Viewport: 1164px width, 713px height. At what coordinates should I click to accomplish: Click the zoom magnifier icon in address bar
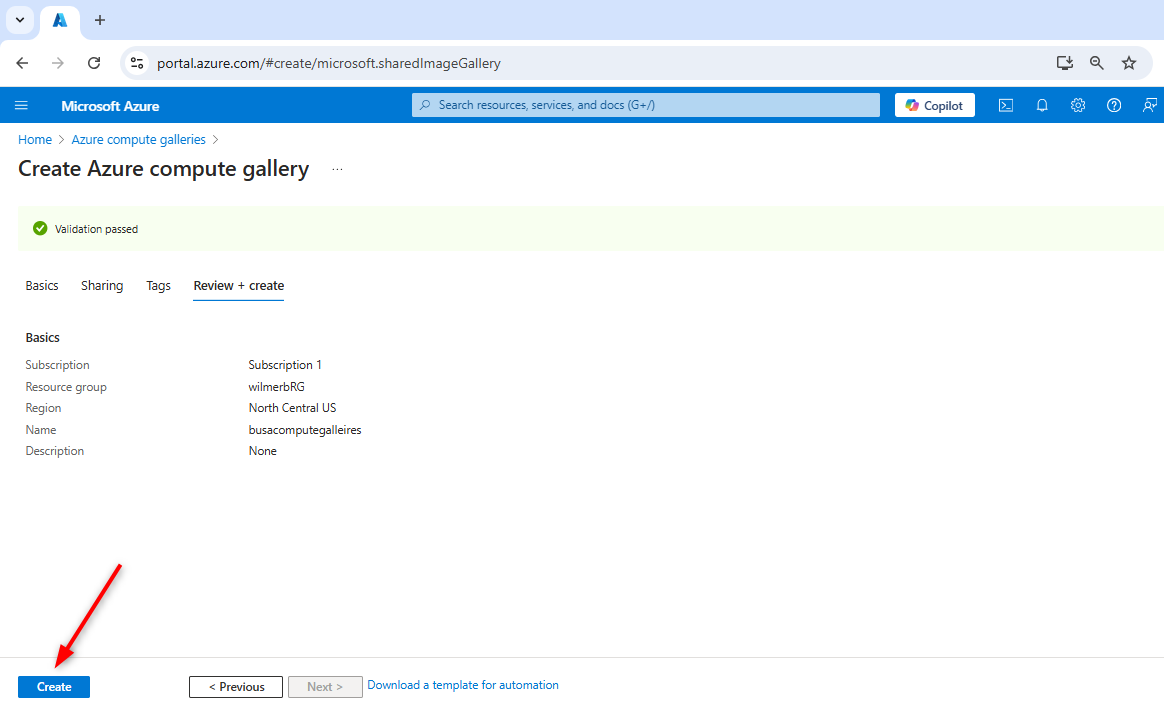[x=1096, y=63]
